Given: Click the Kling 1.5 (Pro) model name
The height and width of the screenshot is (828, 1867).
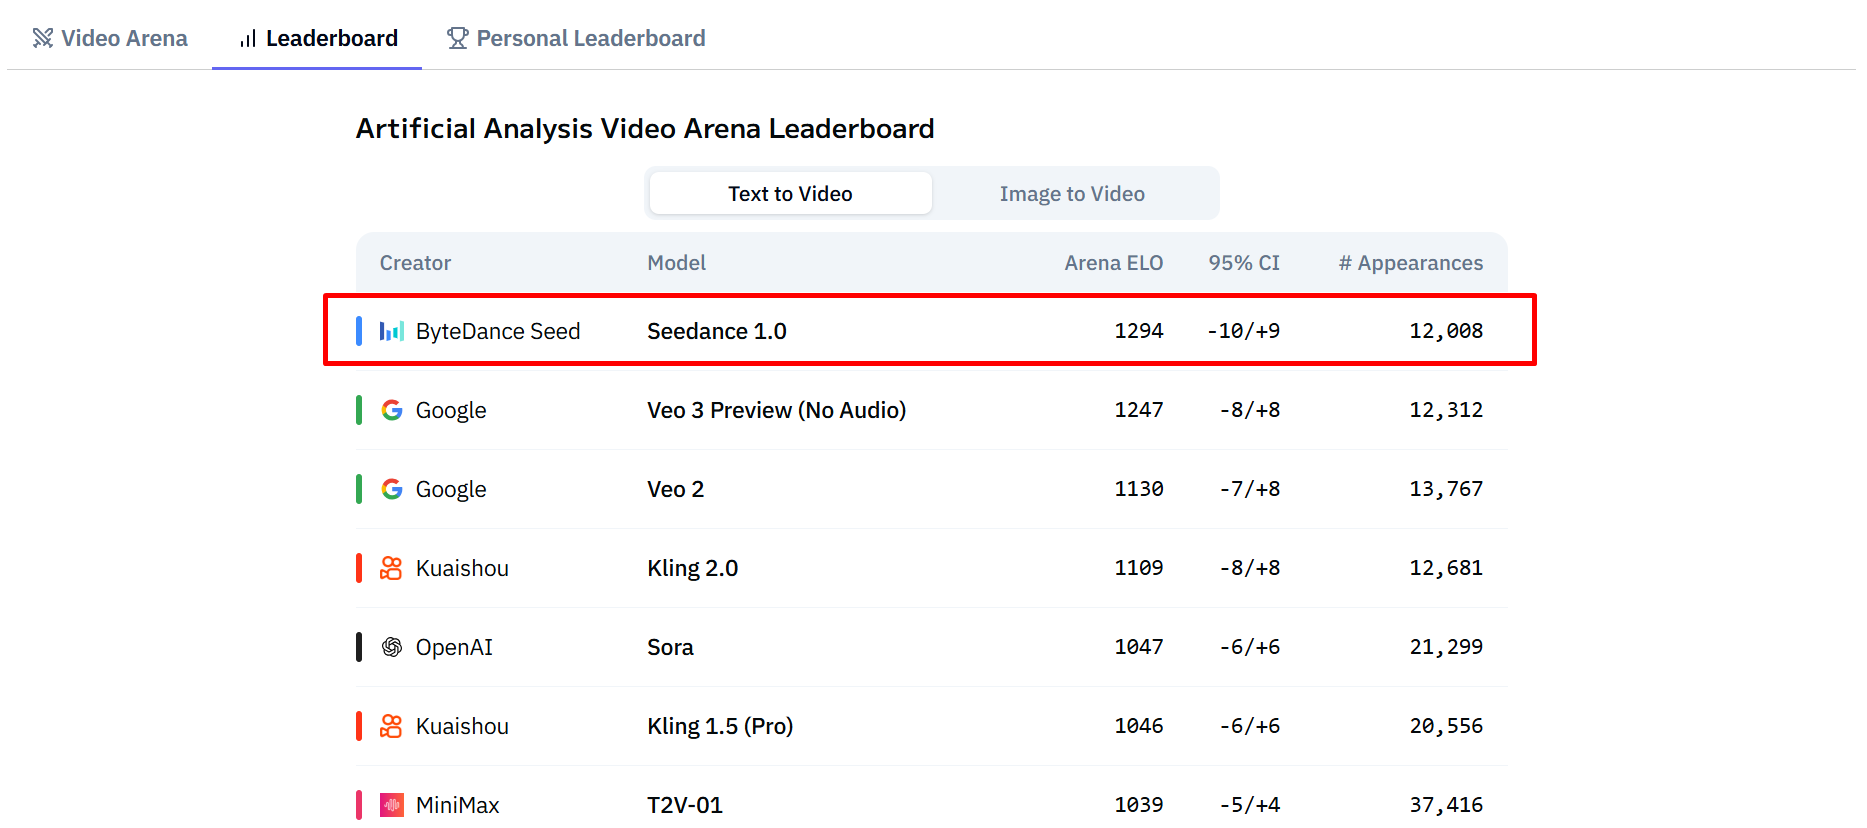Looking at the screenshot, I should click(720, 726).
